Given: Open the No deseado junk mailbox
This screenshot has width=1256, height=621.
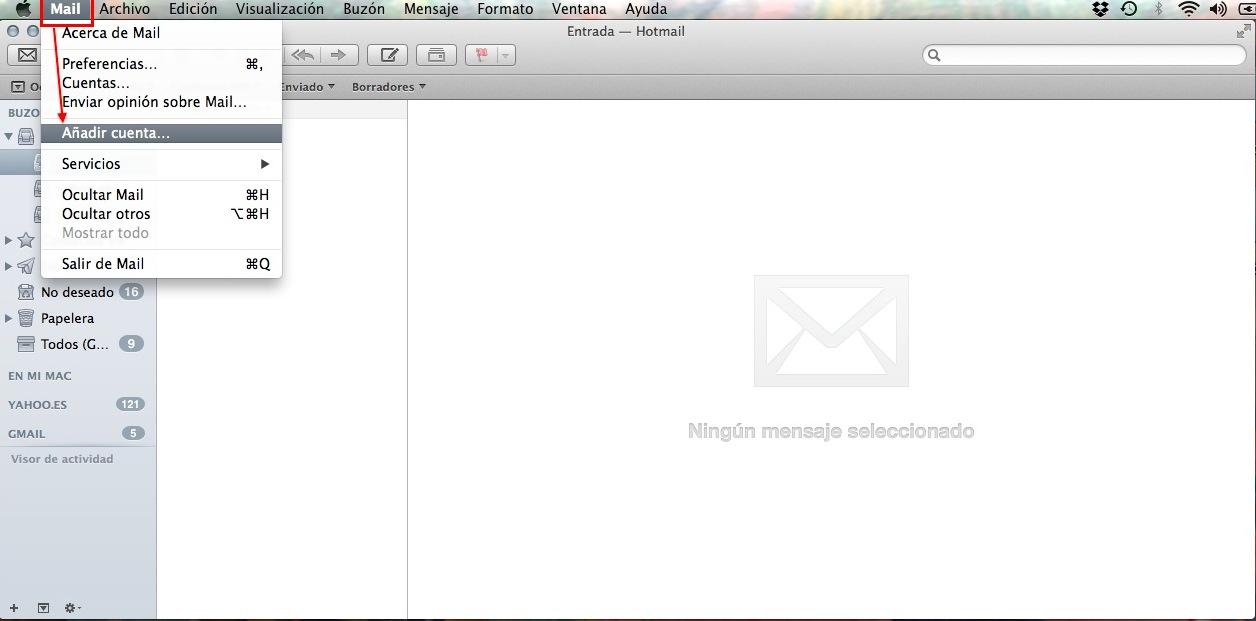Looking at the screenshot, I should pos(77,292).
